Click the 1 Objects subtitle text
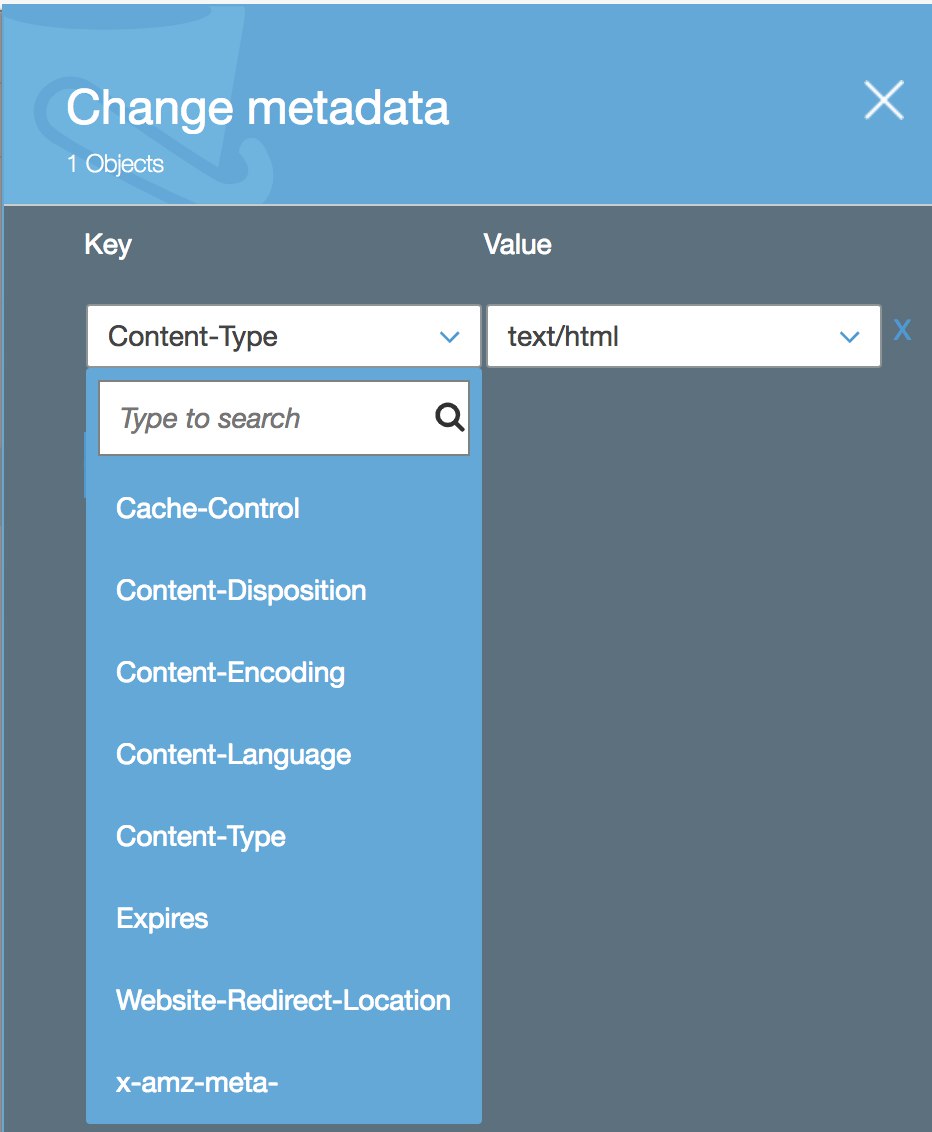 (116, 164)
